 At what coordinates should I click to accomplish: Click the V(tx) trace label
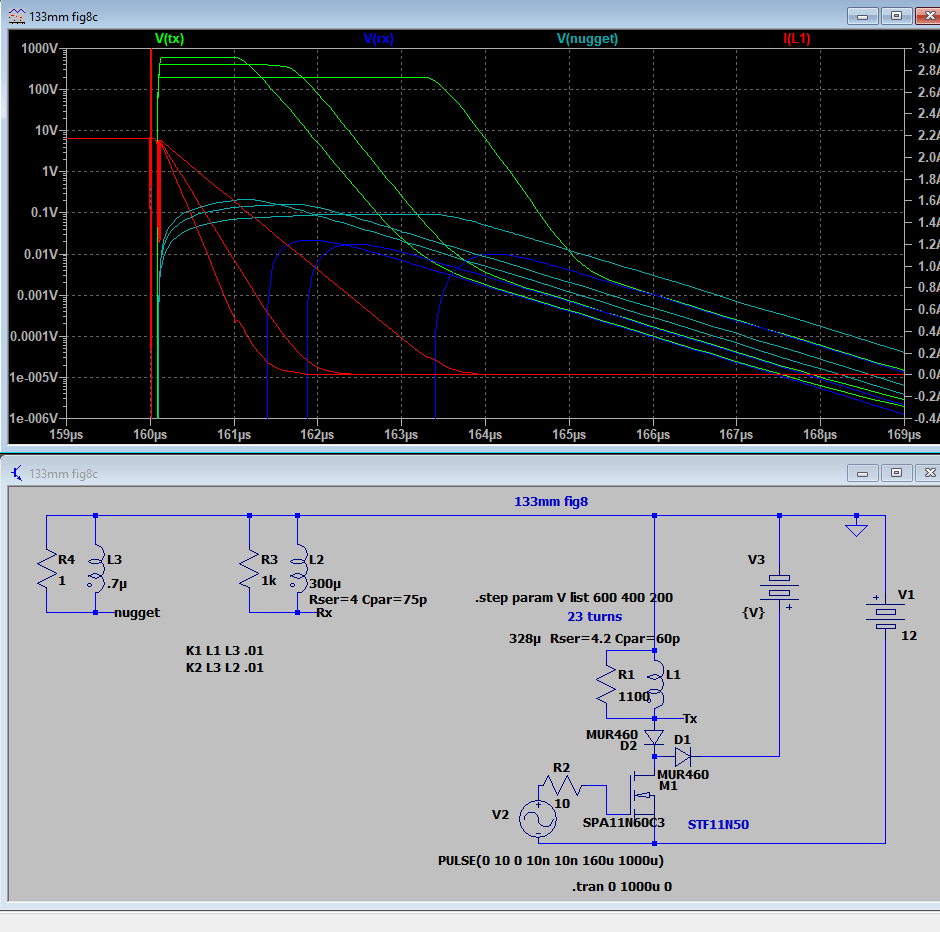(x=169, y=39)
